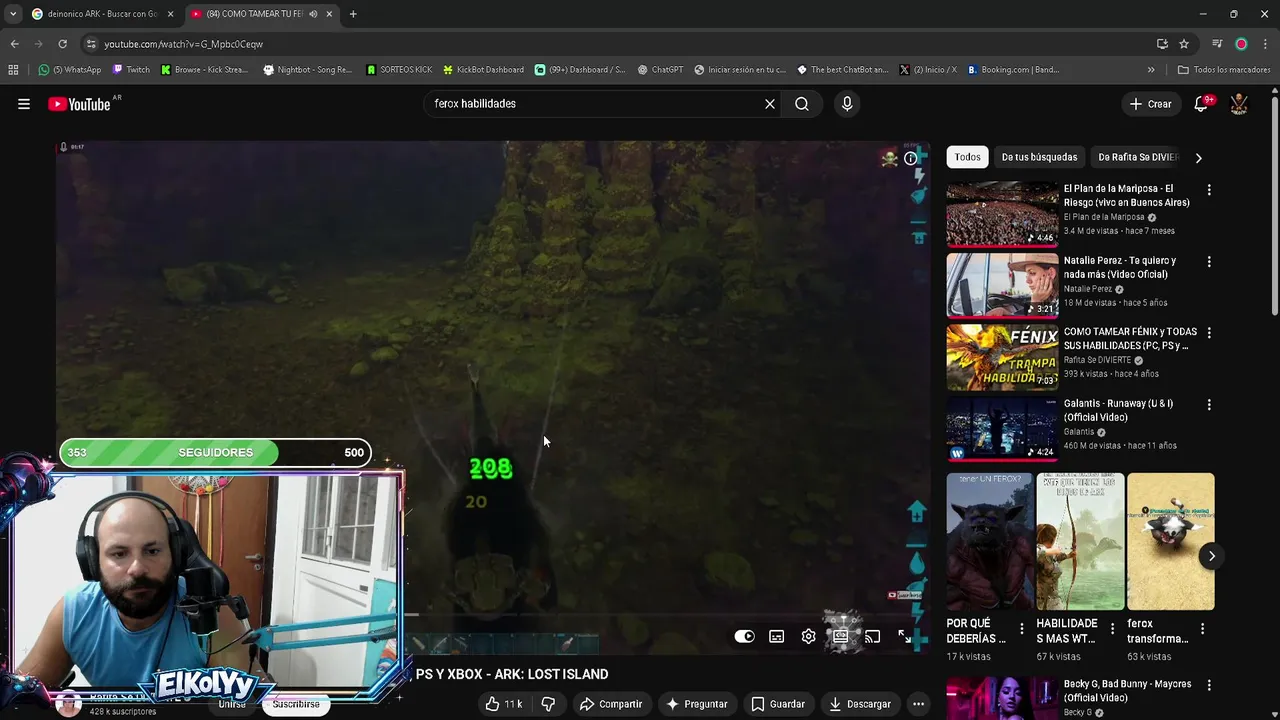
Task: Open the WhatsApp bookmark
Action: pos(70,70)
